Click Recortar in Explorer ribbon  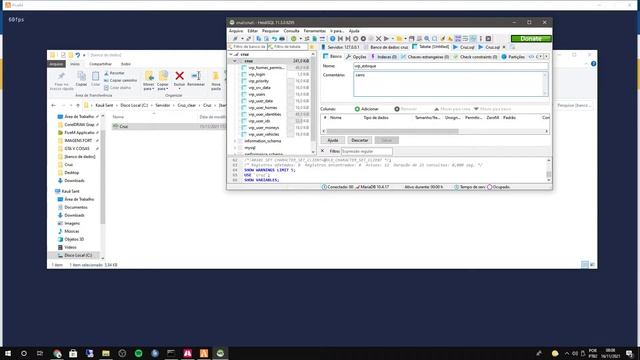point(114,73)
